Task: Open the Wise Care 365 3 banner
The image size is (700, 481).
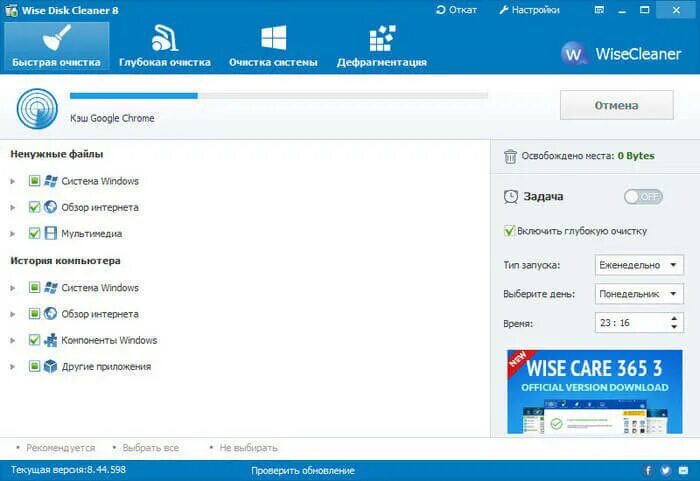Action: click(x=595, y=392)
